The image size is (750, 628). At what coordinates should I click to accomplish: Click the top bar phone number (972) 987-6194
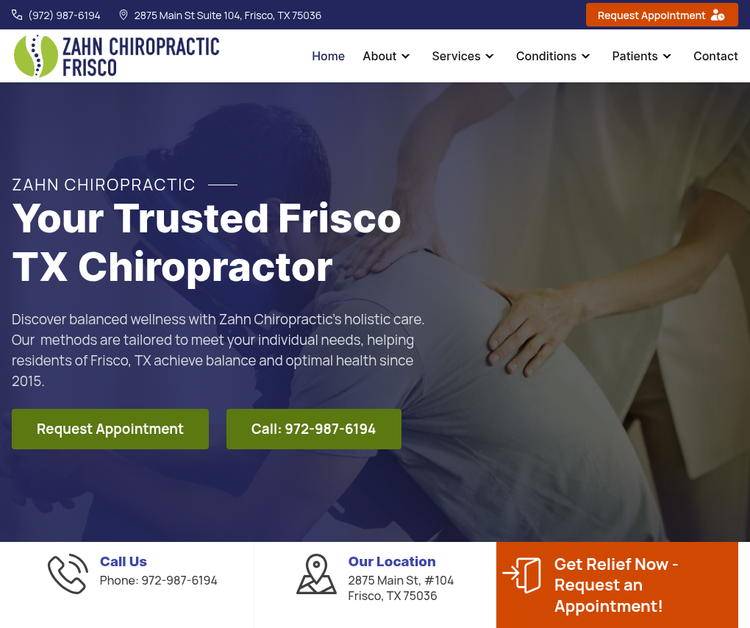[x=64, y=15]
